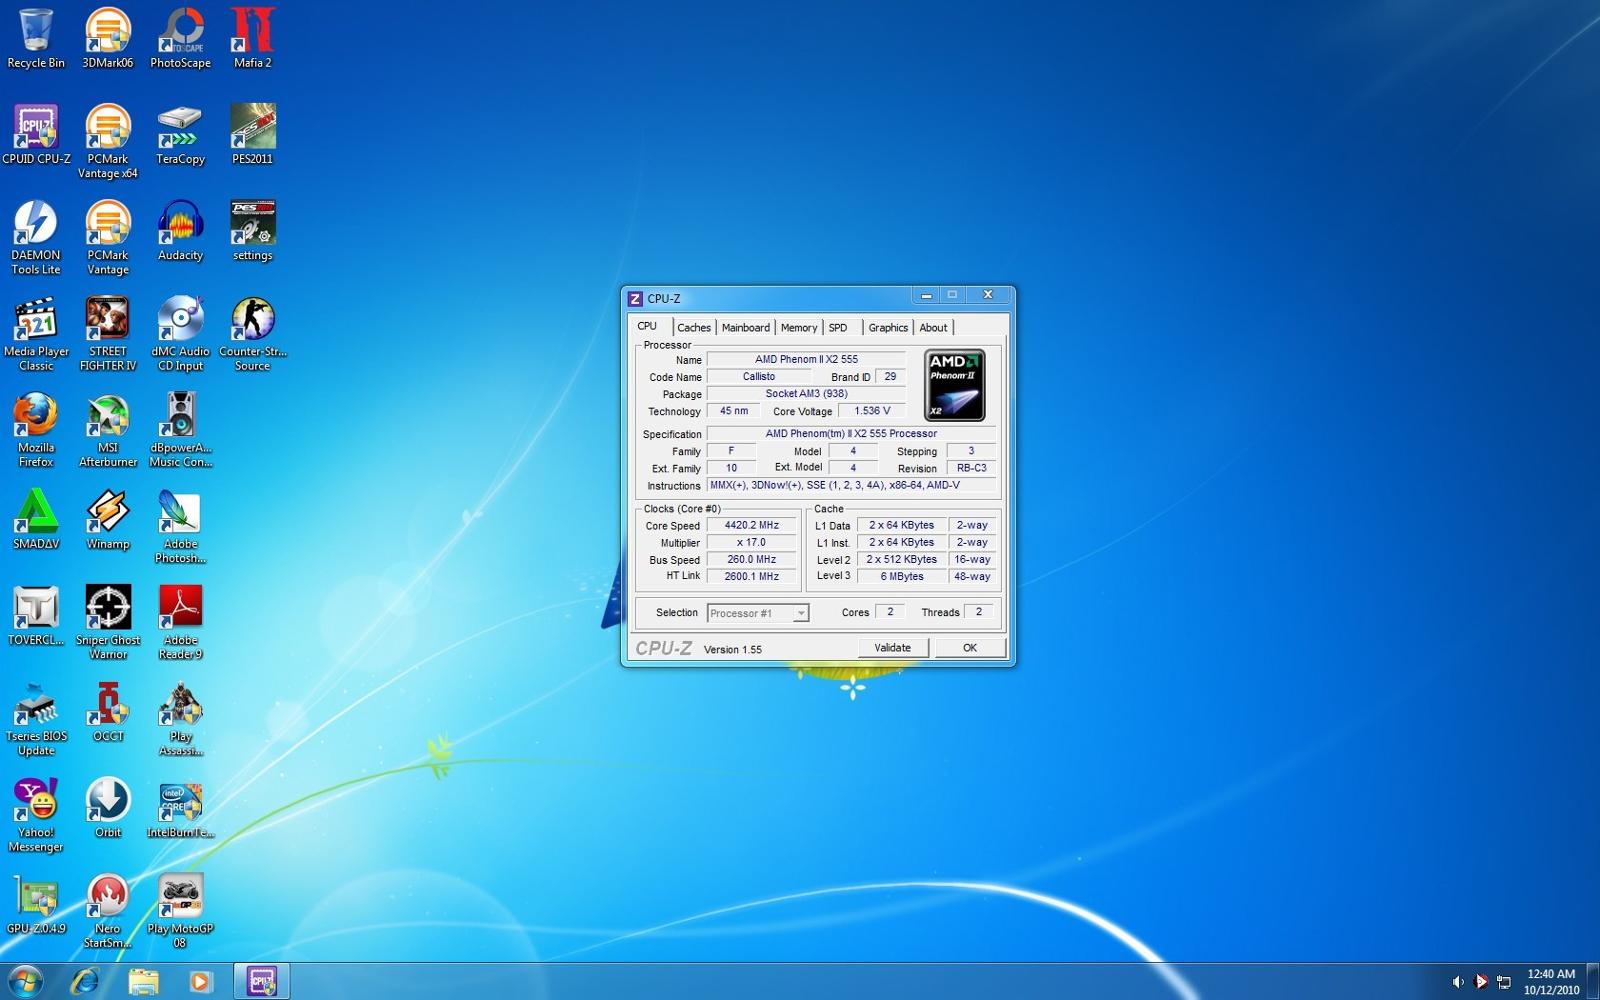Select Counter-Strike Source icon
The width and height of the screenshot is (1600, 1000).
click(x=253, y=334)
